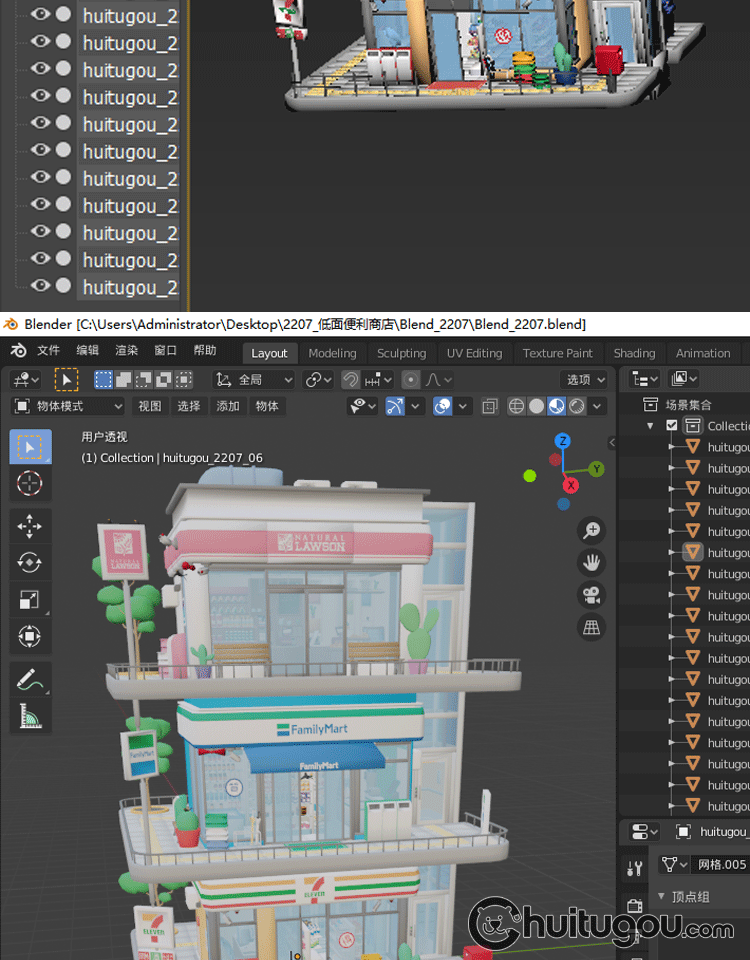Click the hand pan view icon
Image resolution: width=750 pixels, height=960 pixels.
tap(592, 563)
